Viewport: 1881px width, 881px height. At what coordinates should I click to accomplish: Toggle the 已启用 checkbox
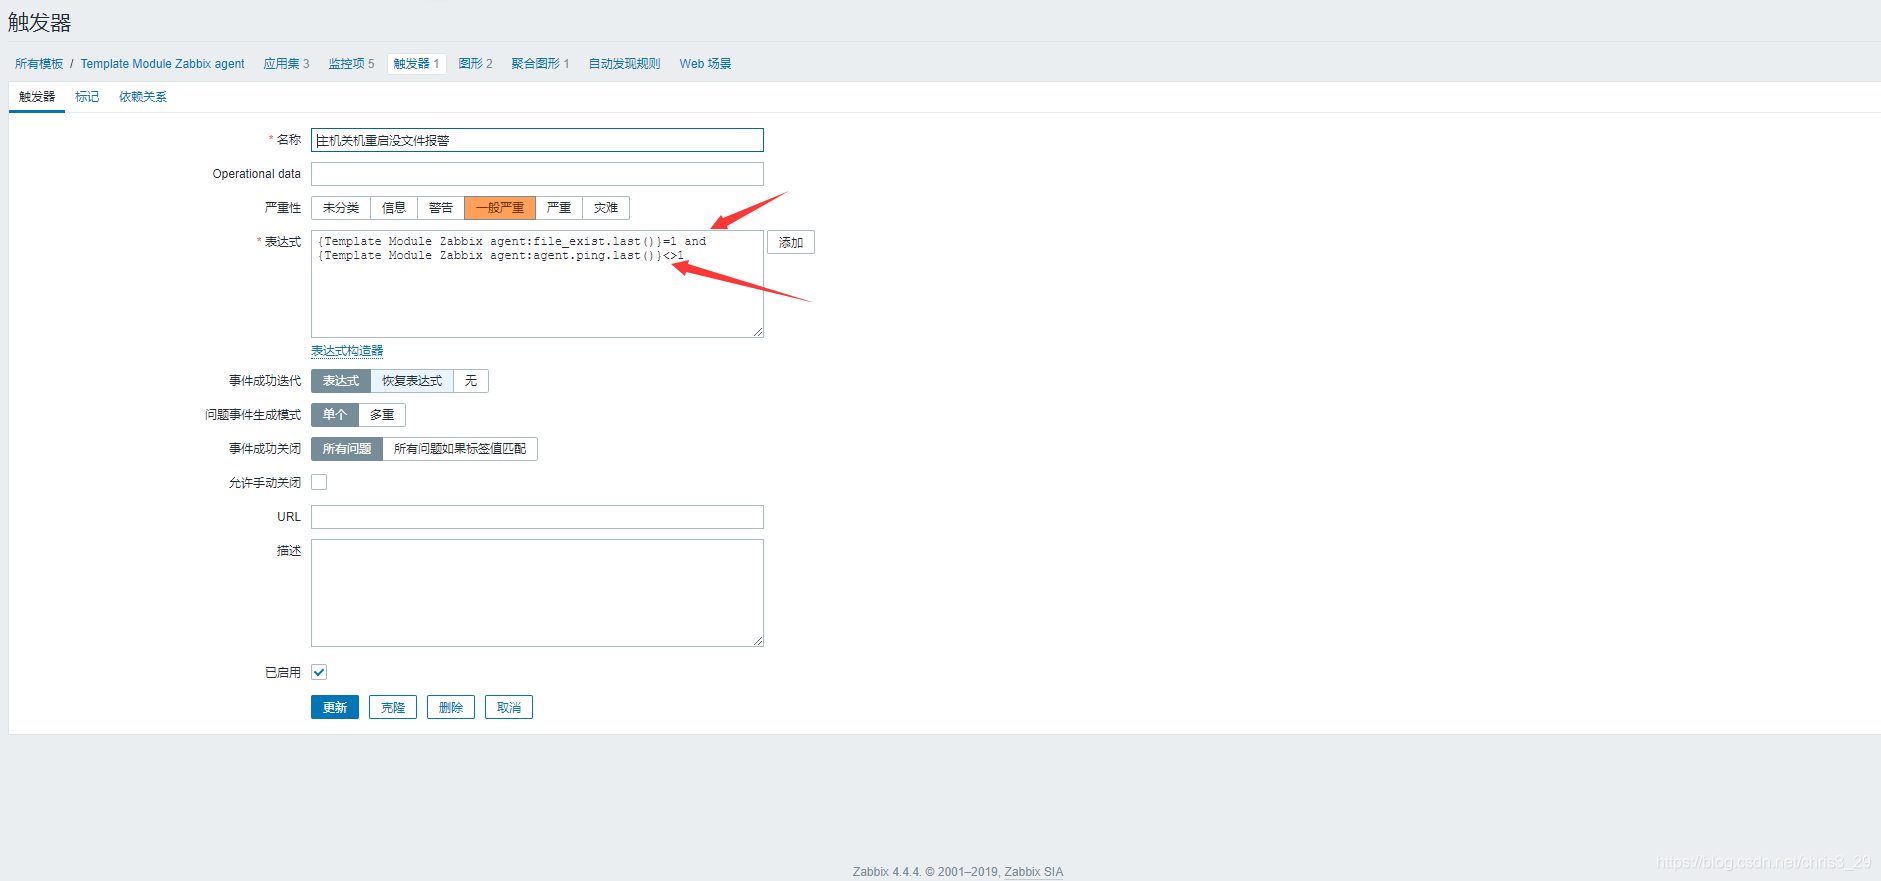[319, 672]
